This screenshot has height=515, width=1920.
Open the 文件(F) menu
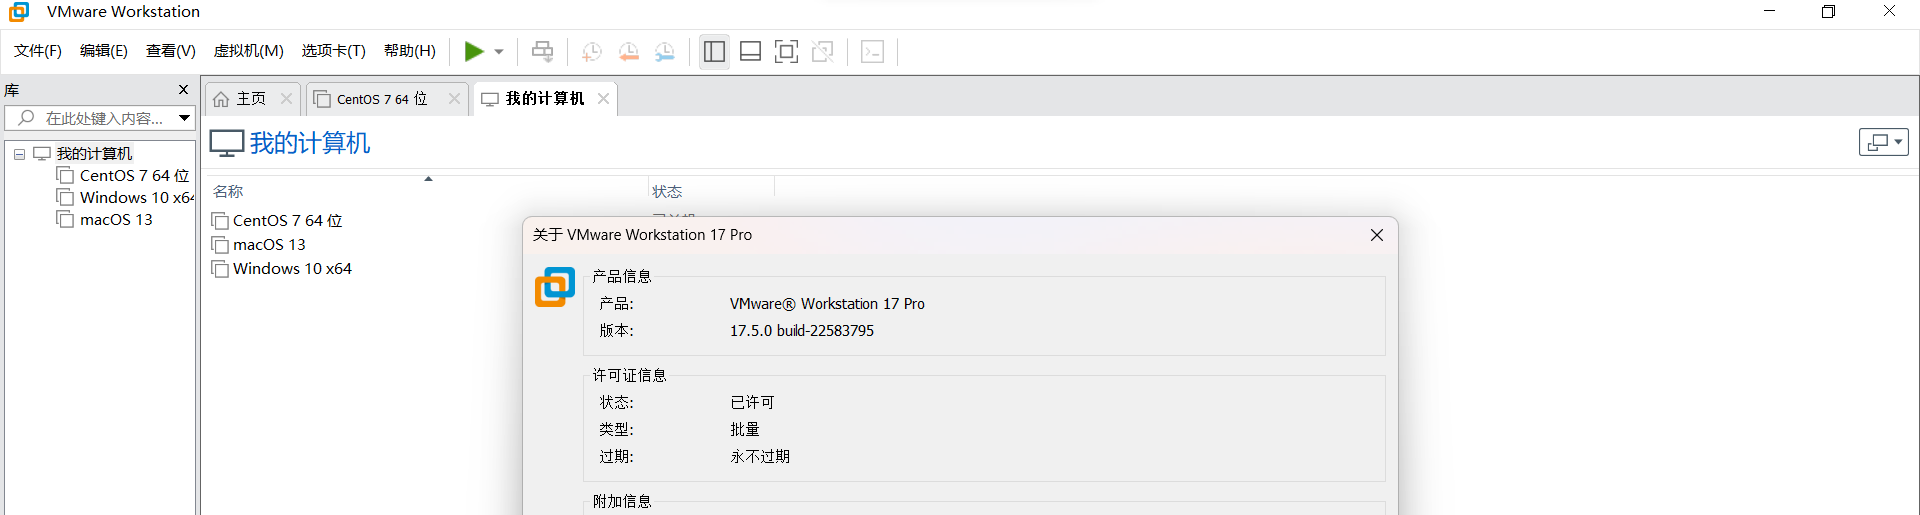point(38,51)
